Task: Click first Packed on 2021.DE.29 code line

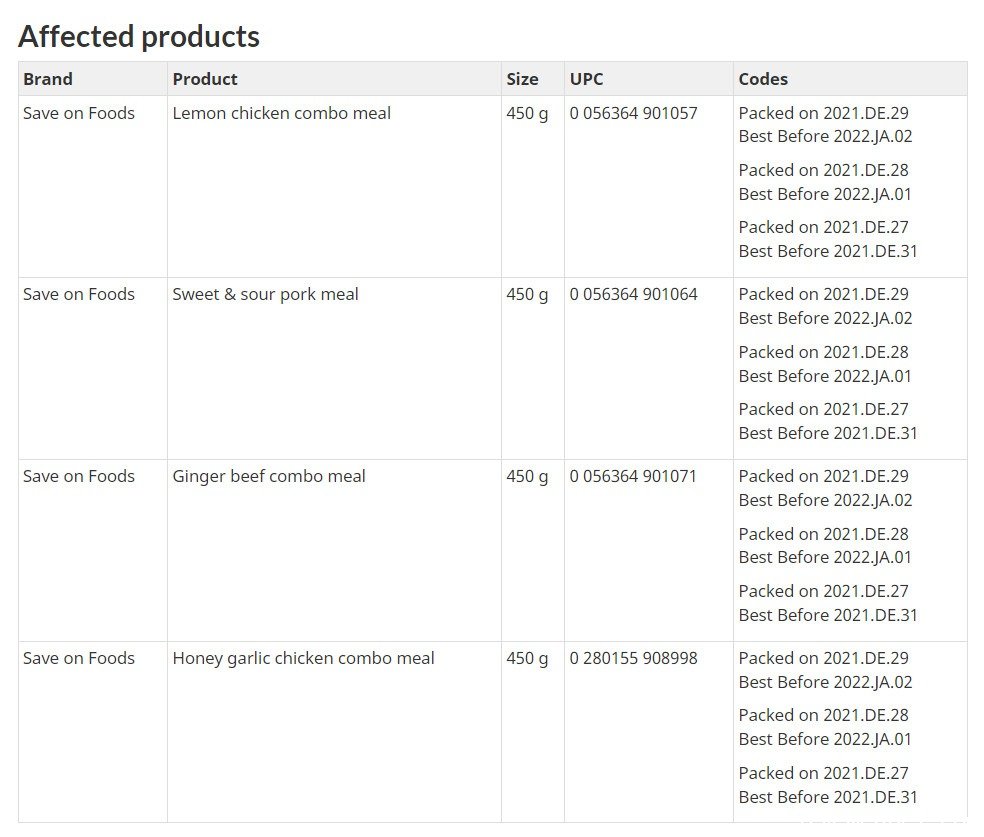Action: [823, 113]
